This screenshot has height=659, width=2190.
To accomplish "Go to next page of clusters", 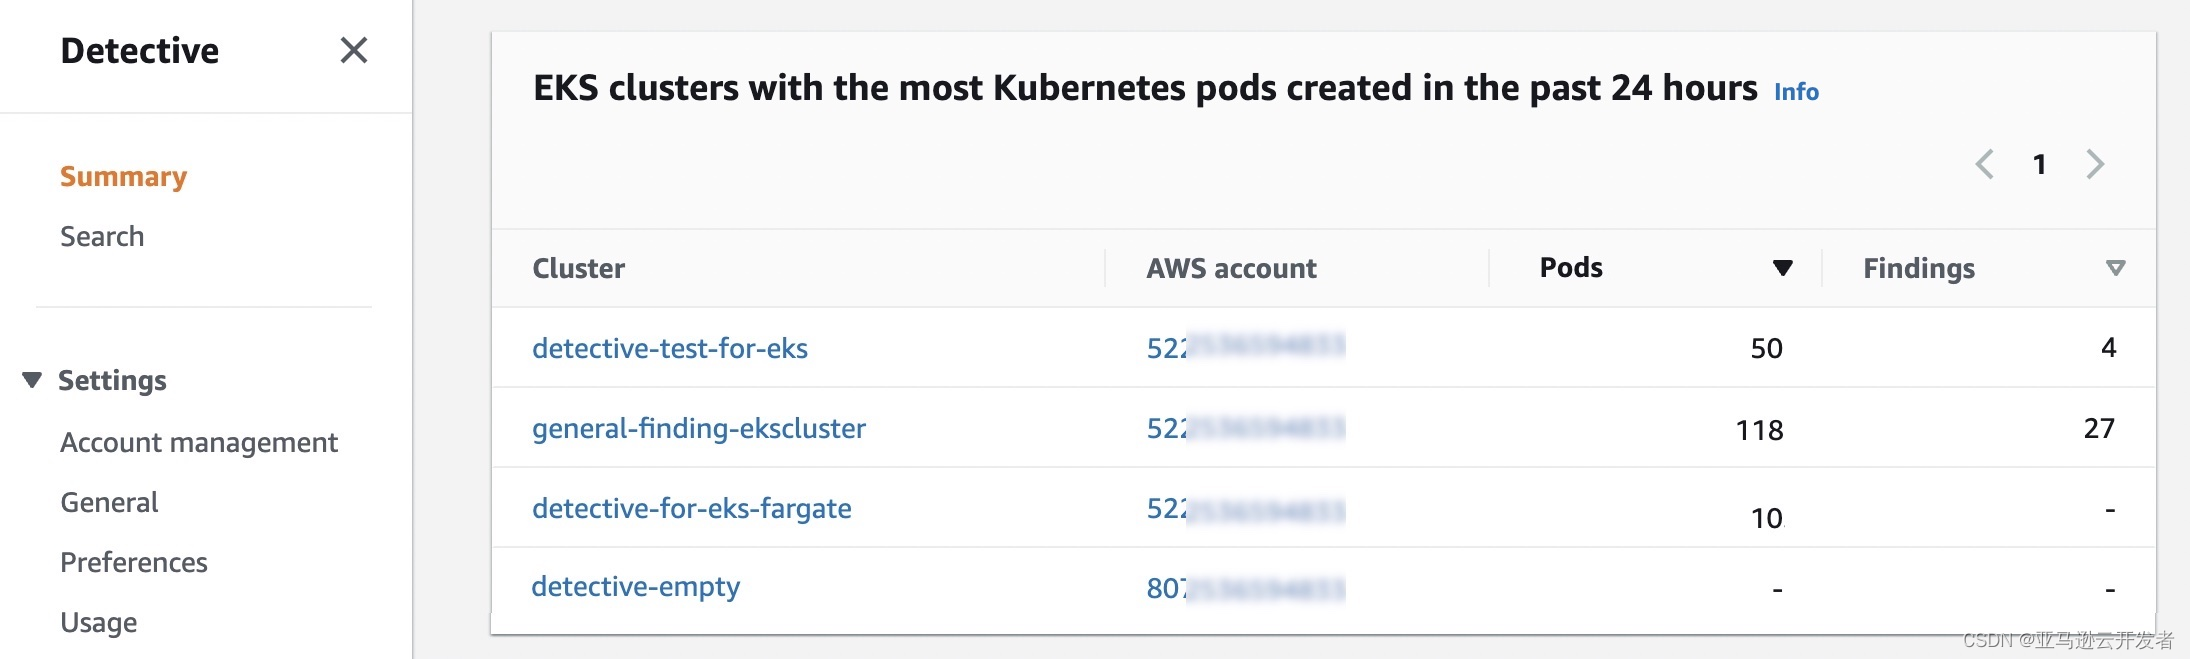I will pos(2095,164).
